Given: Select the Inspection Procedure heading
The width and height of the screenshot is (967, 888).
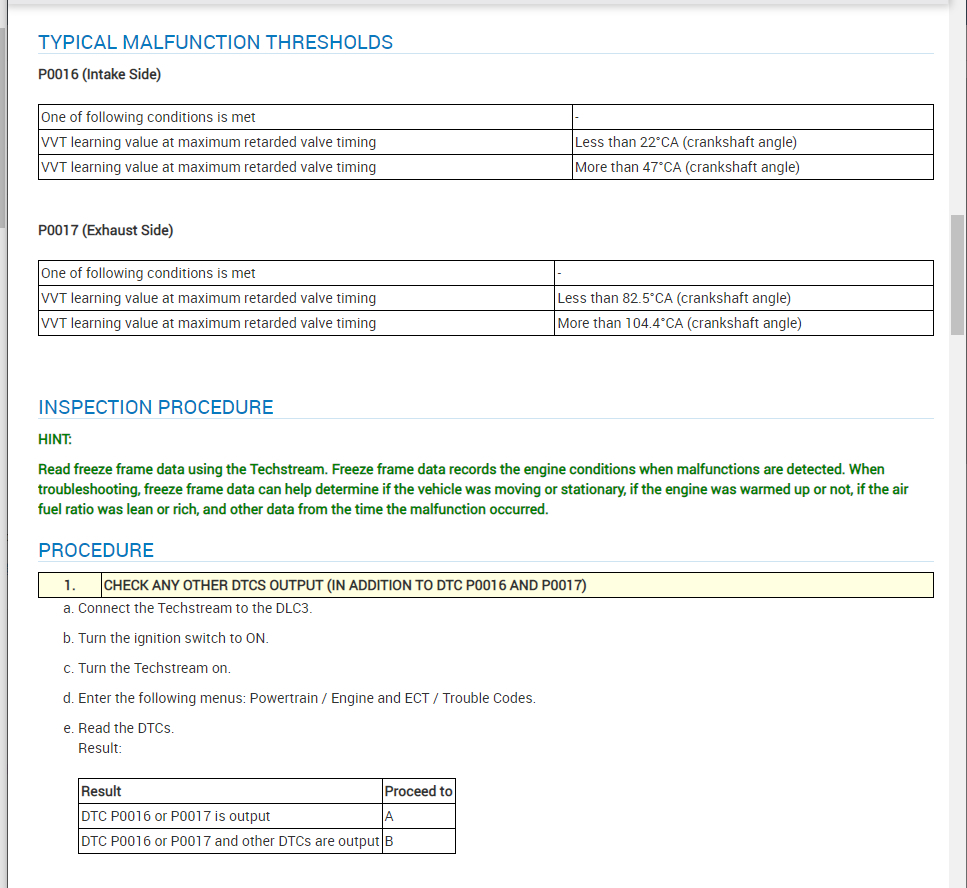Looking at the screenshot, I should click(x=155, y=407).
